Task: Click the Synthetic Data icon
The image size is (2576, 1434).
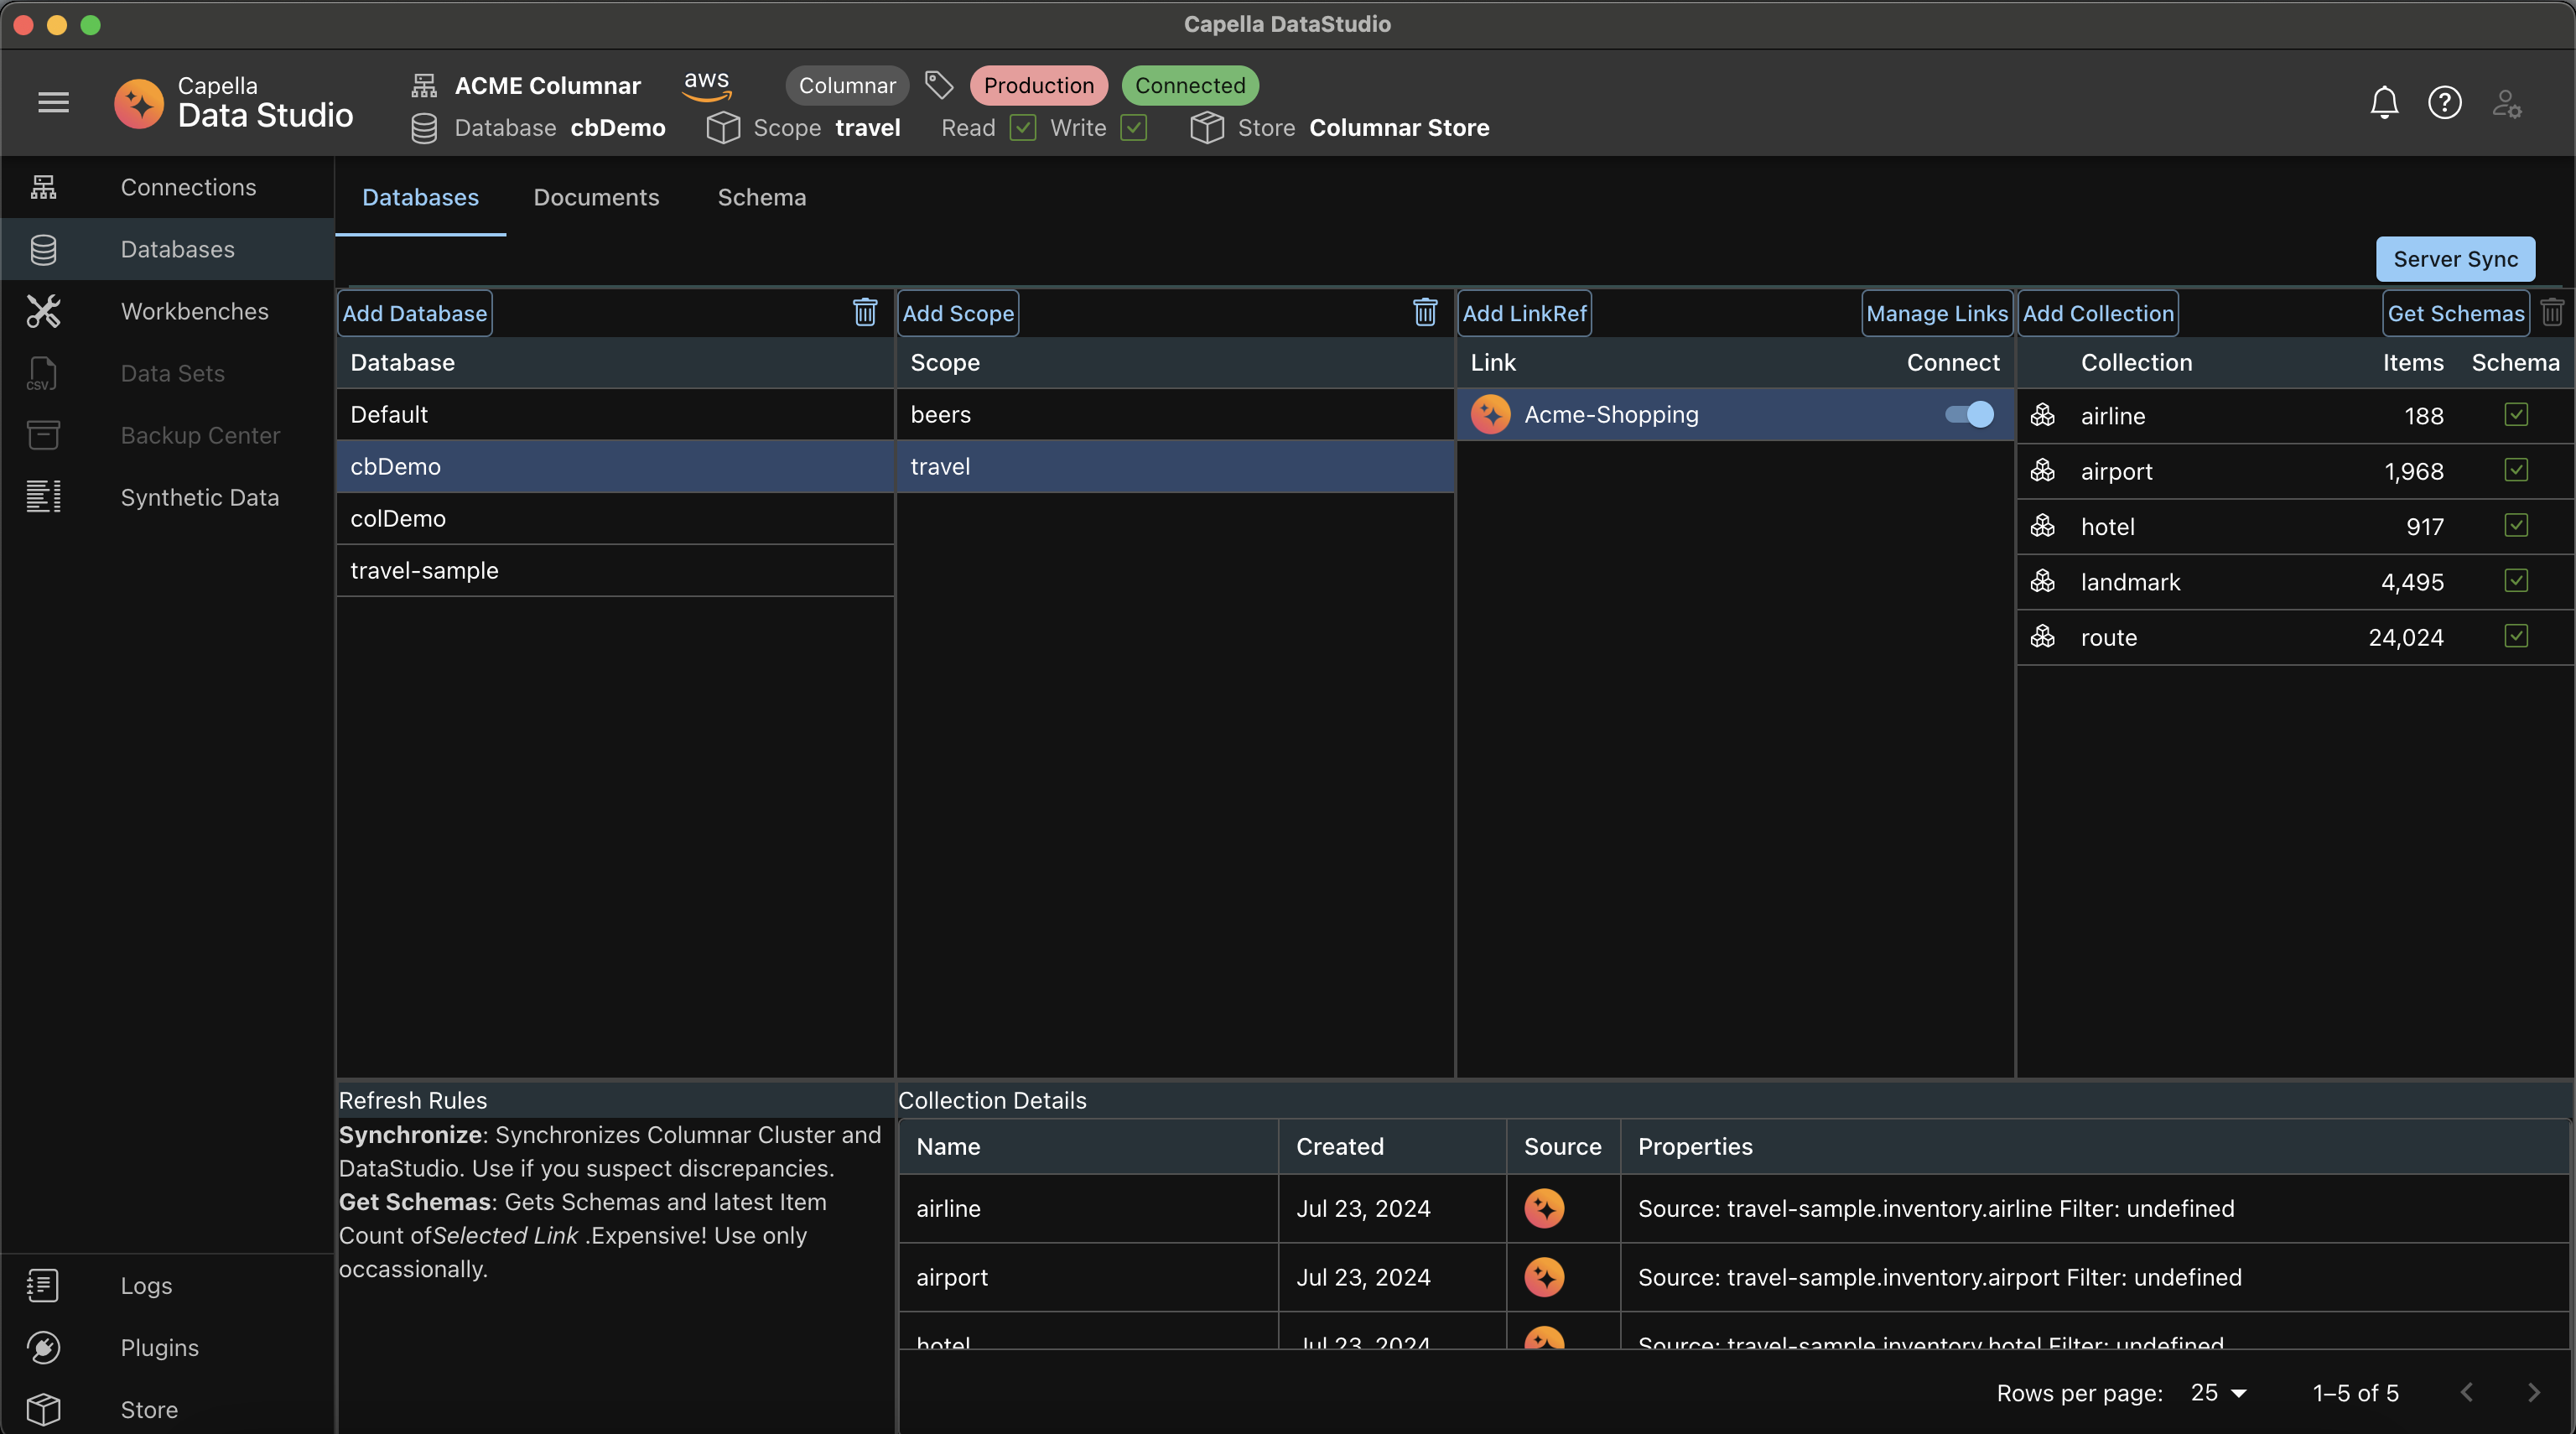Action: pos(43,497)
